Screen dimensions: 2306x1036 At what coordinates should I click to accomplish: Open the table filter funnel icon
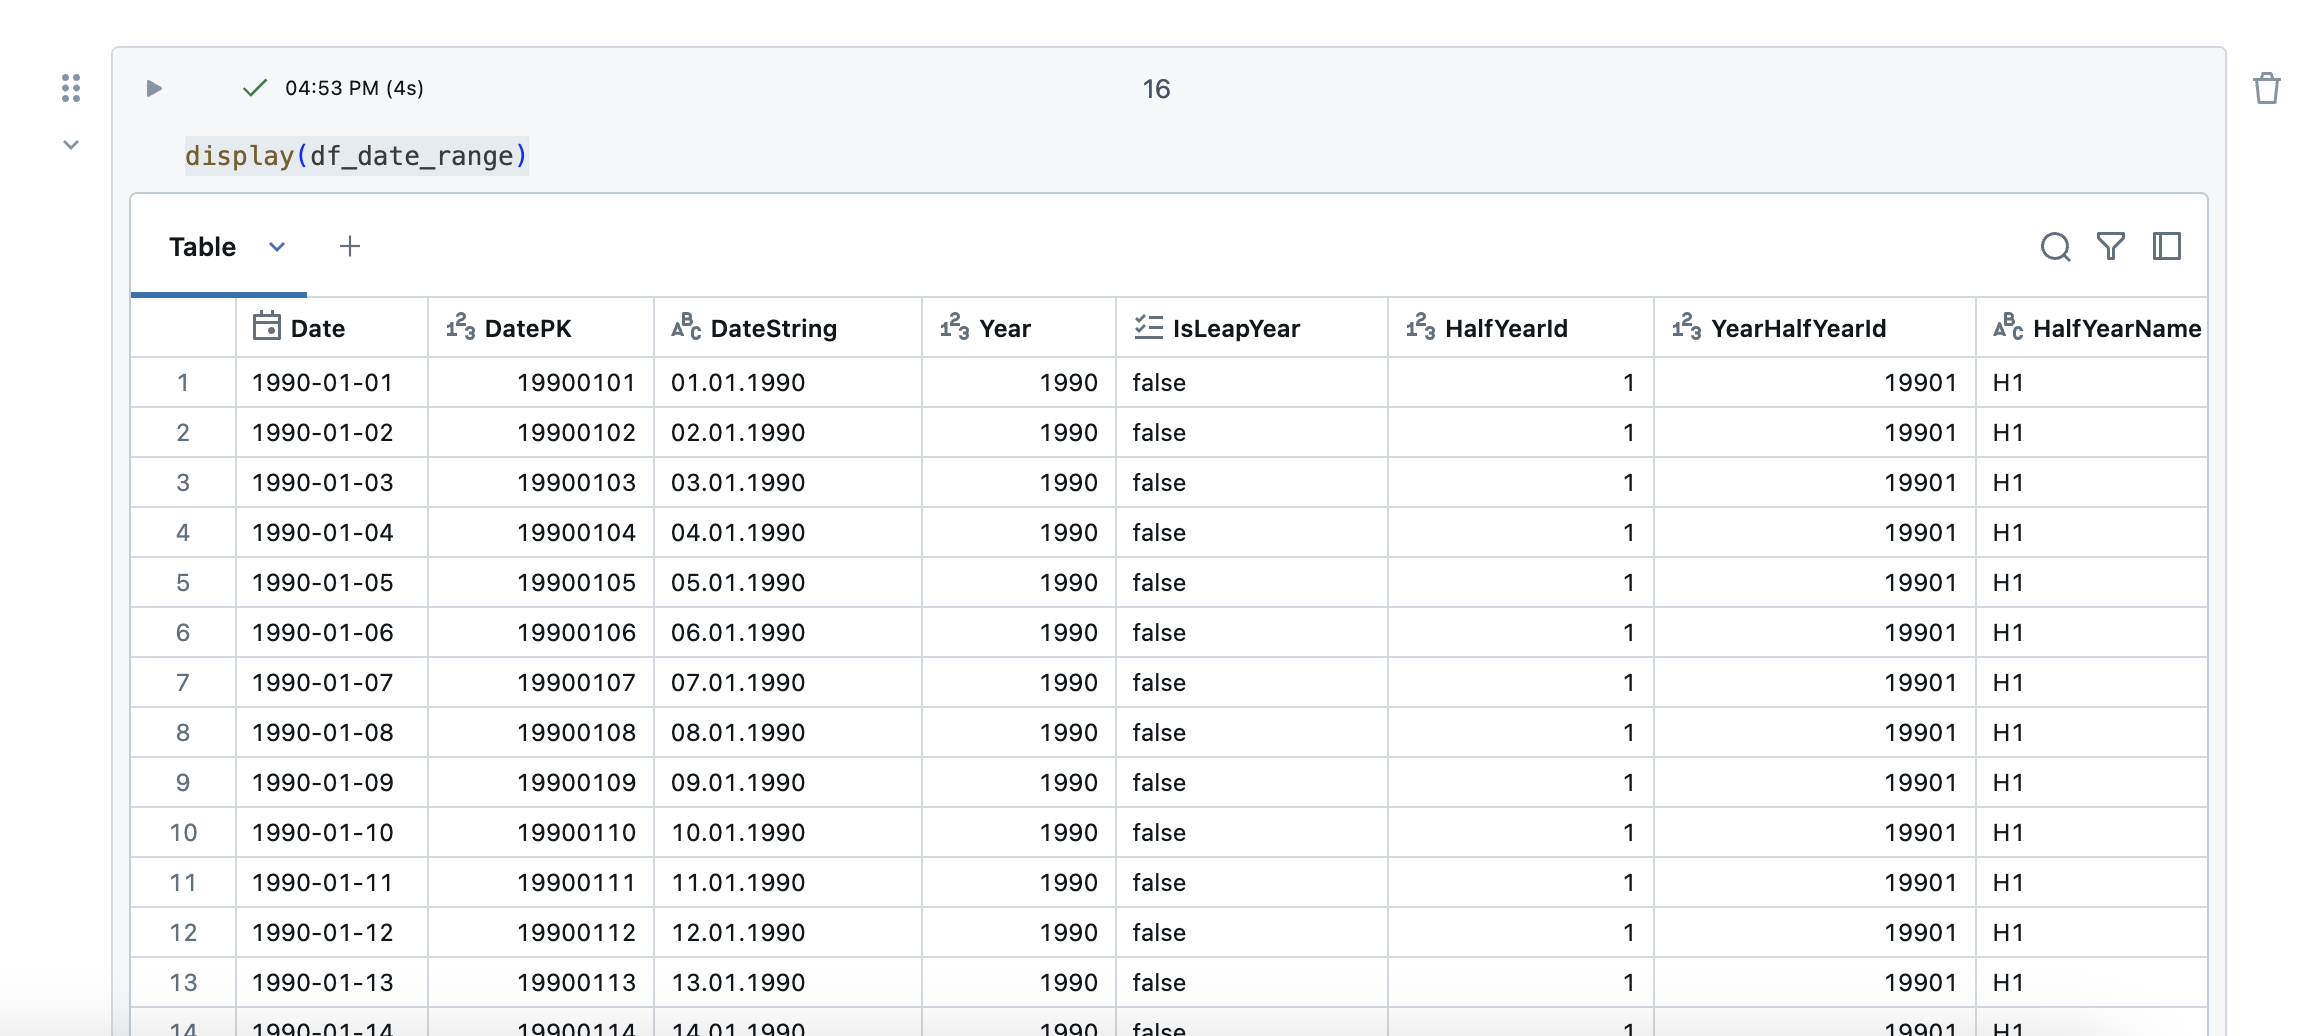point(2111,246)
